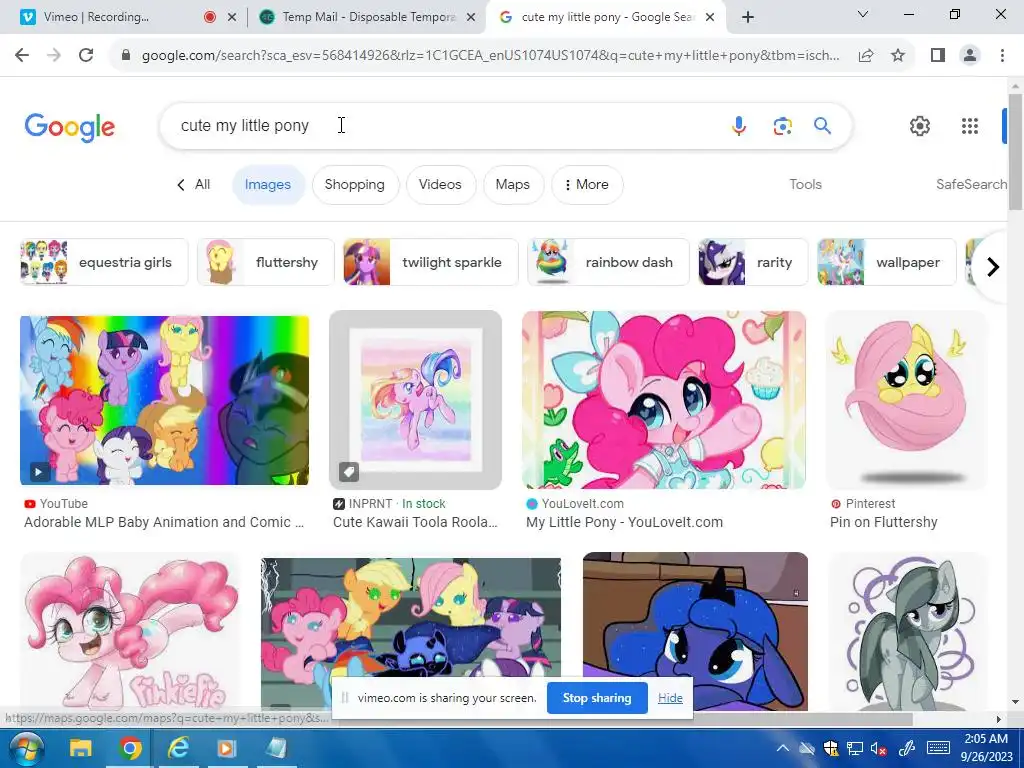Switch to Shopping results
This screenshot has height=768, width=1024.
[x=355, y=185]
